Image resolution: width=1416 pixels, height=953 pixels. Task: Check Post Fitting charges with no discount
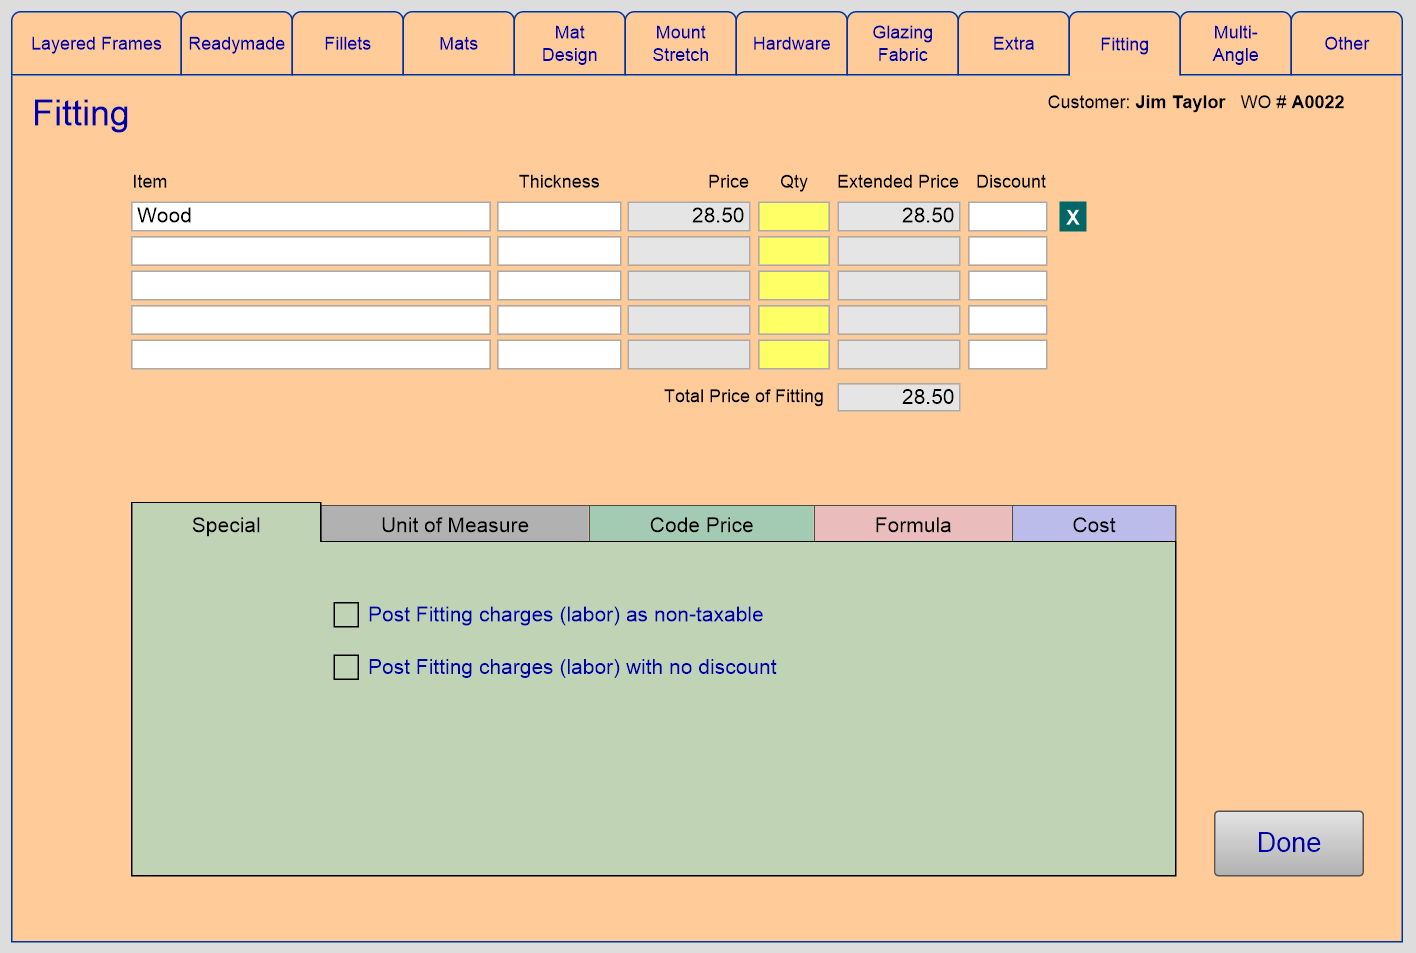[346, 667]
